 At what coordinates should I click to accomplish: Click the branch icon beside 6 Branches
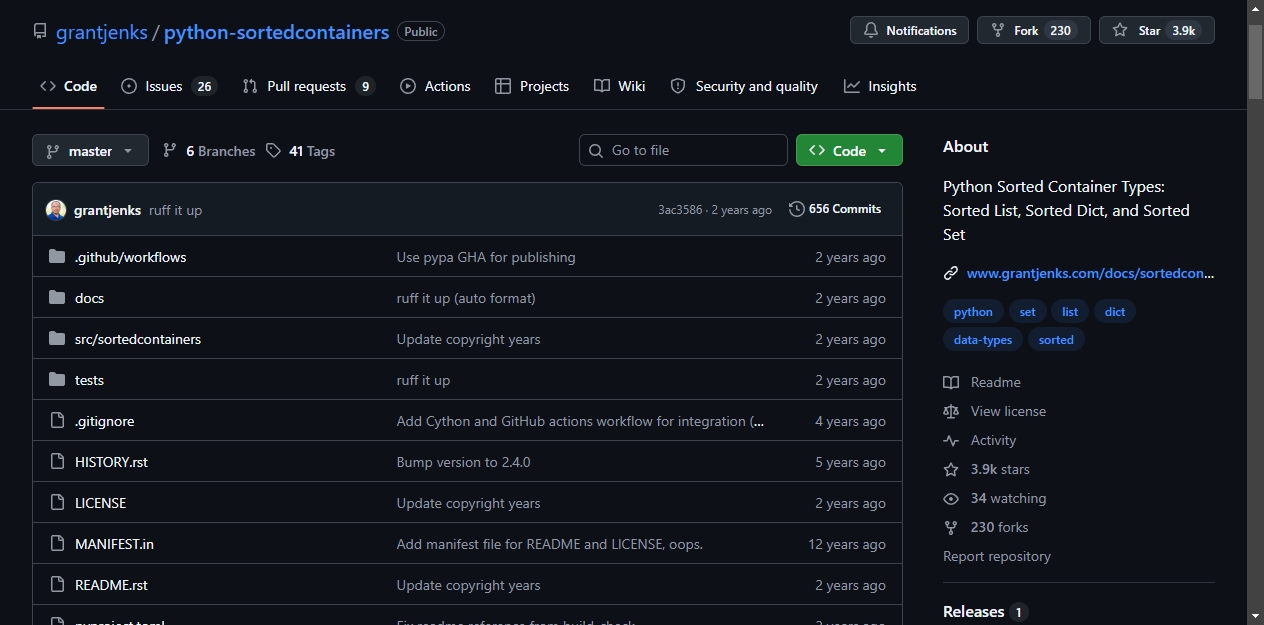(170, 151)
